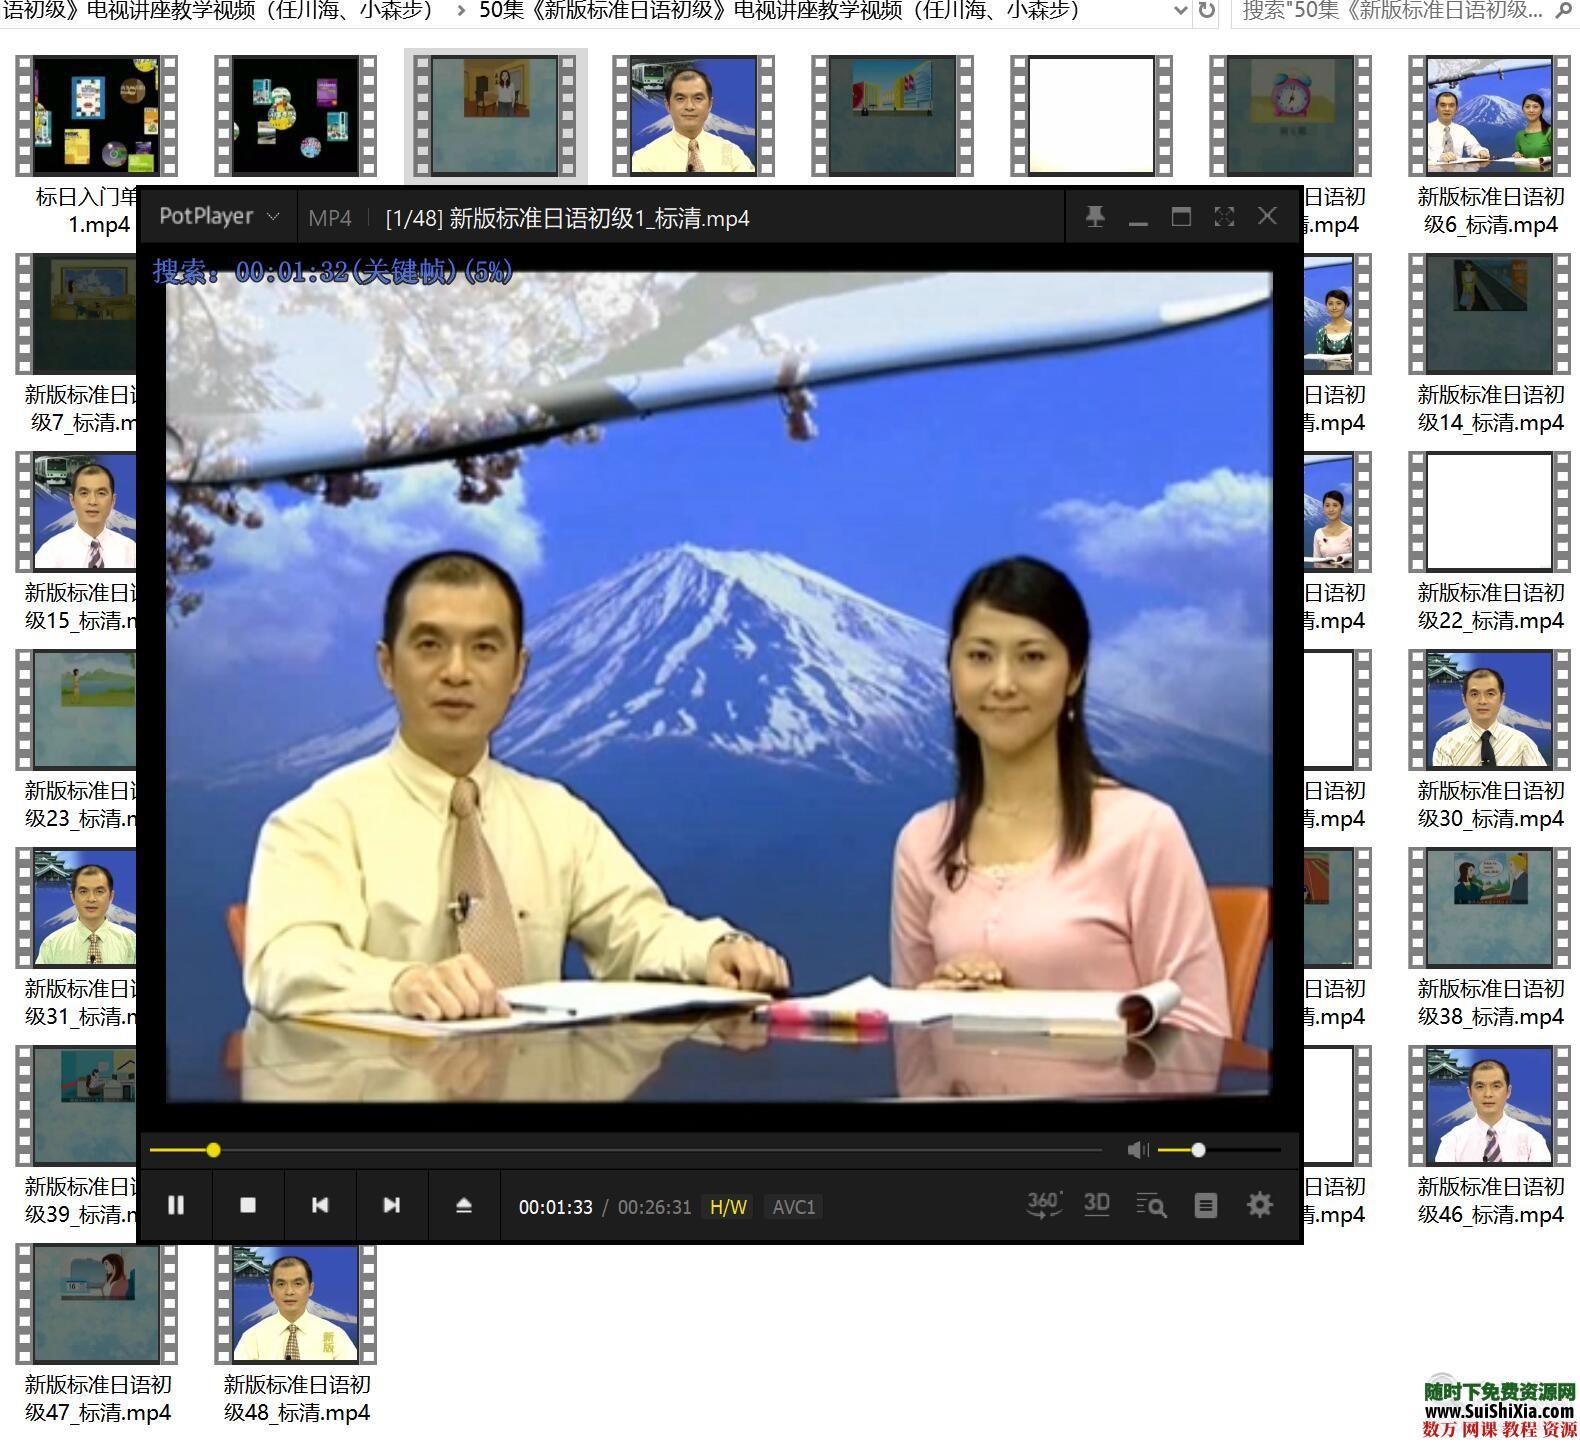Enter fullscreen mode in PotPlayer
This screenshot has height=1442, width=1580.
coord(1224,217)
